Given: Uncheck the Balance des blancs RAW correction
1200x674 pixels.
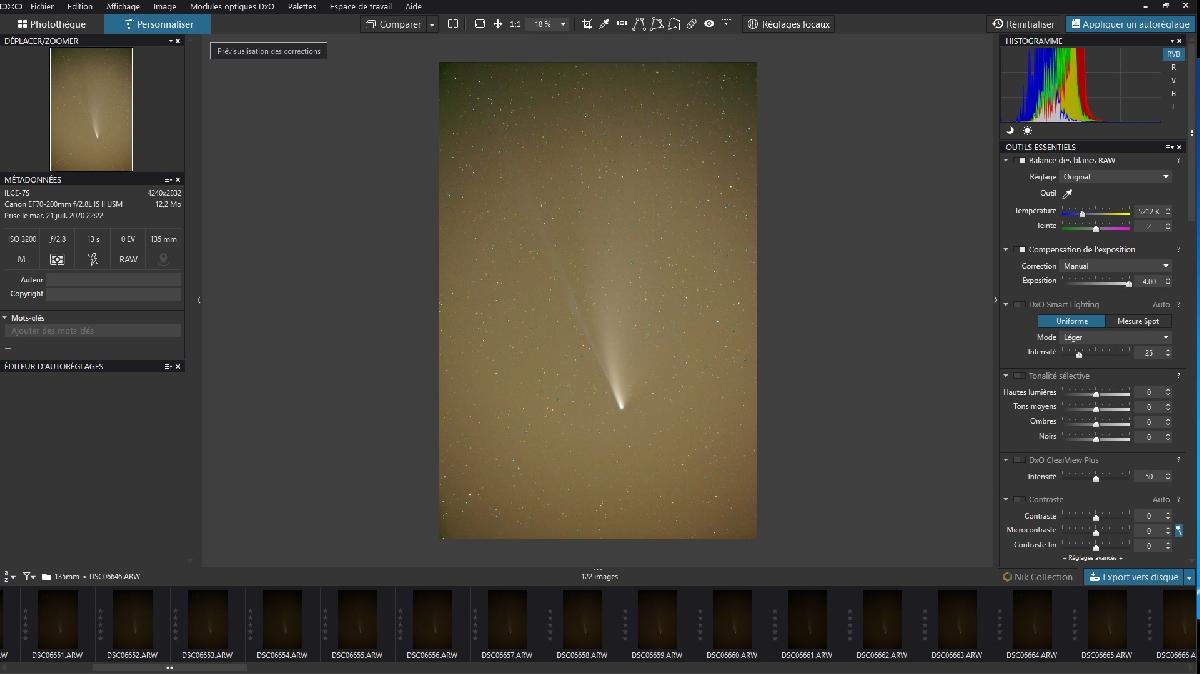Looking at the screenshot, I should click(1020, 160).
